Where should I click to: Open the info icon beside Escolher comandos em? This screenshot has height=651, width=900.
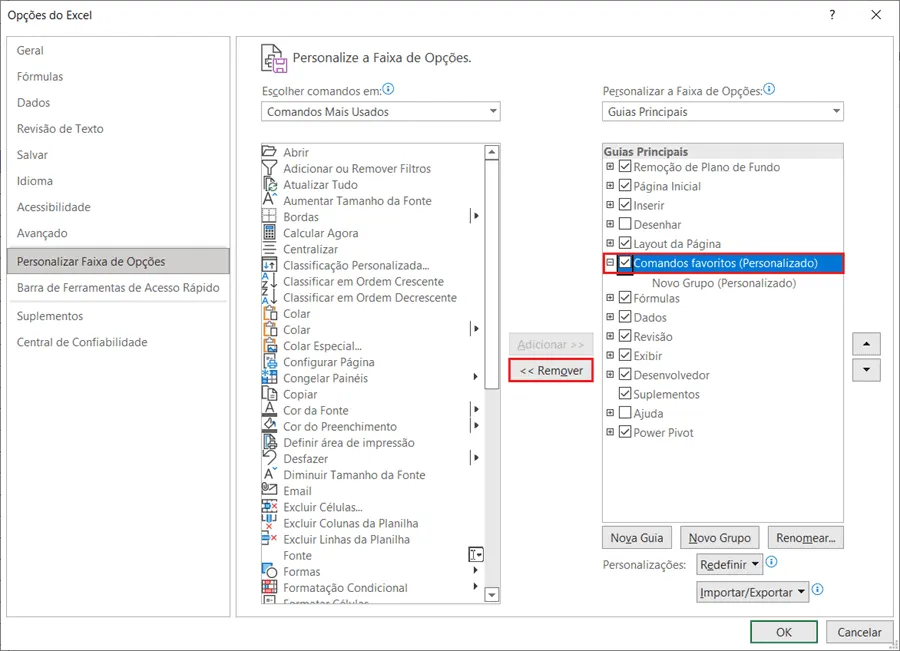point(389,89)
